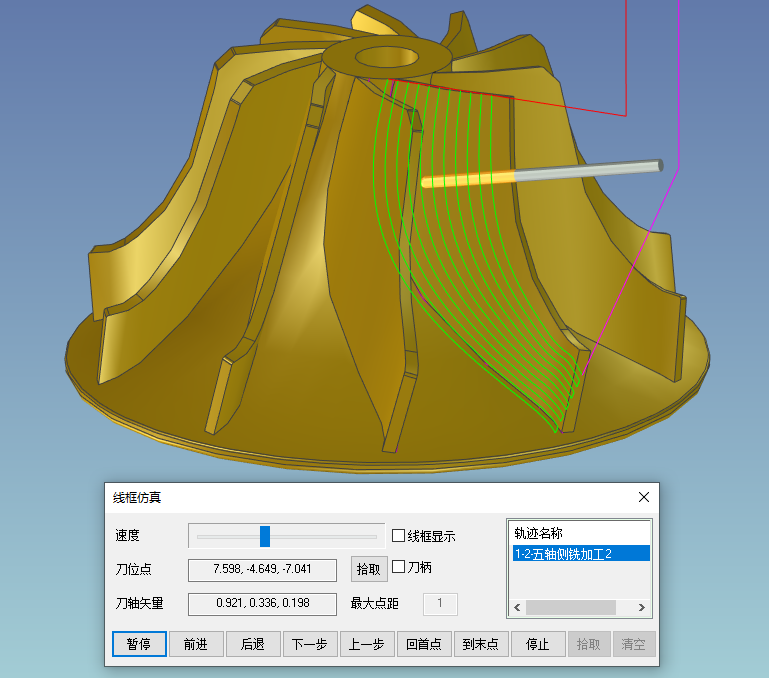769x678 pixels.
Task: Enable the 线框显示 checkbox
Action: 398,536
